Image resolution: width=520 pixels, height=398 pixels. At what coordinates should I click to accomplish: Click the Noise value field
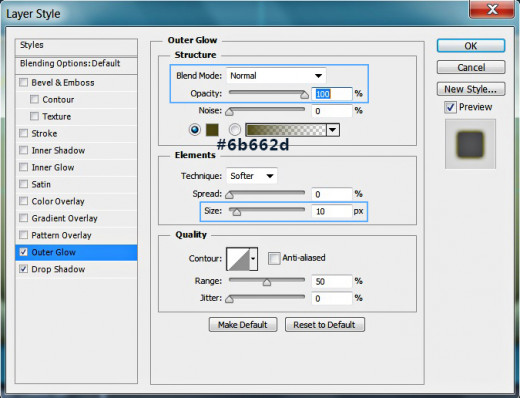click(332, 111)
